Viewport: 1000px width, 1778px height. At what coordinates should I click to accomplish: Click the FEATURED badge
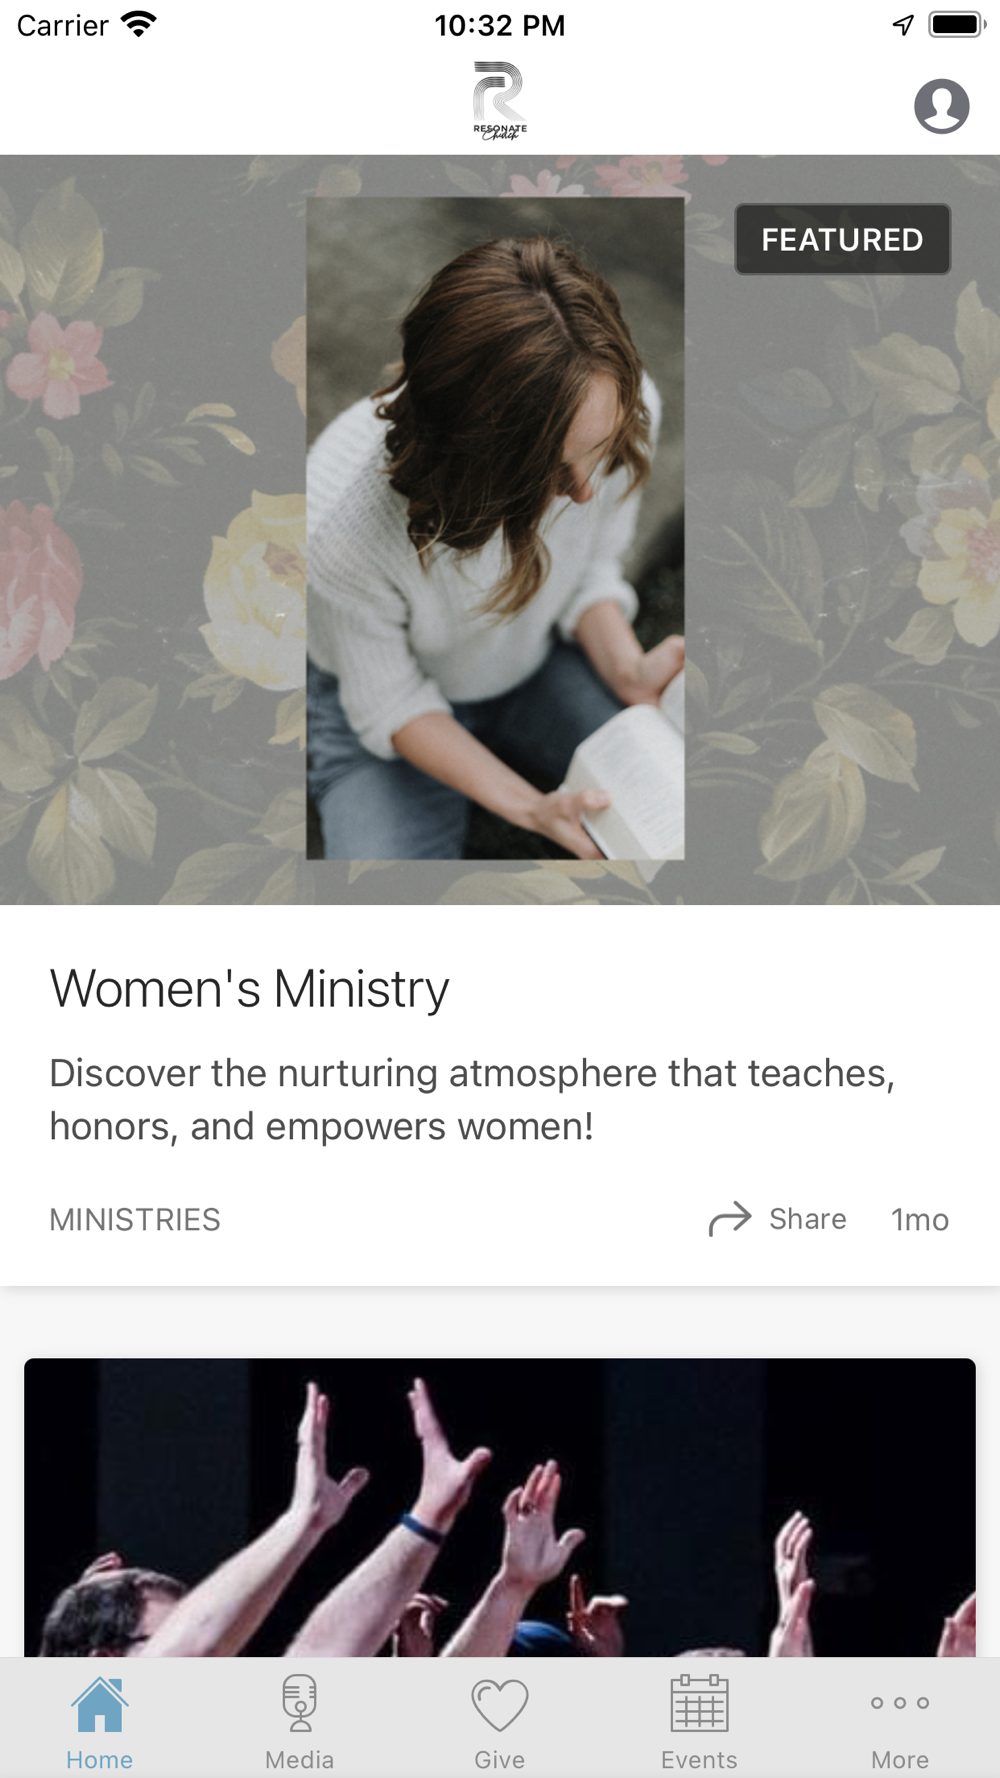[x=843, y=240]
